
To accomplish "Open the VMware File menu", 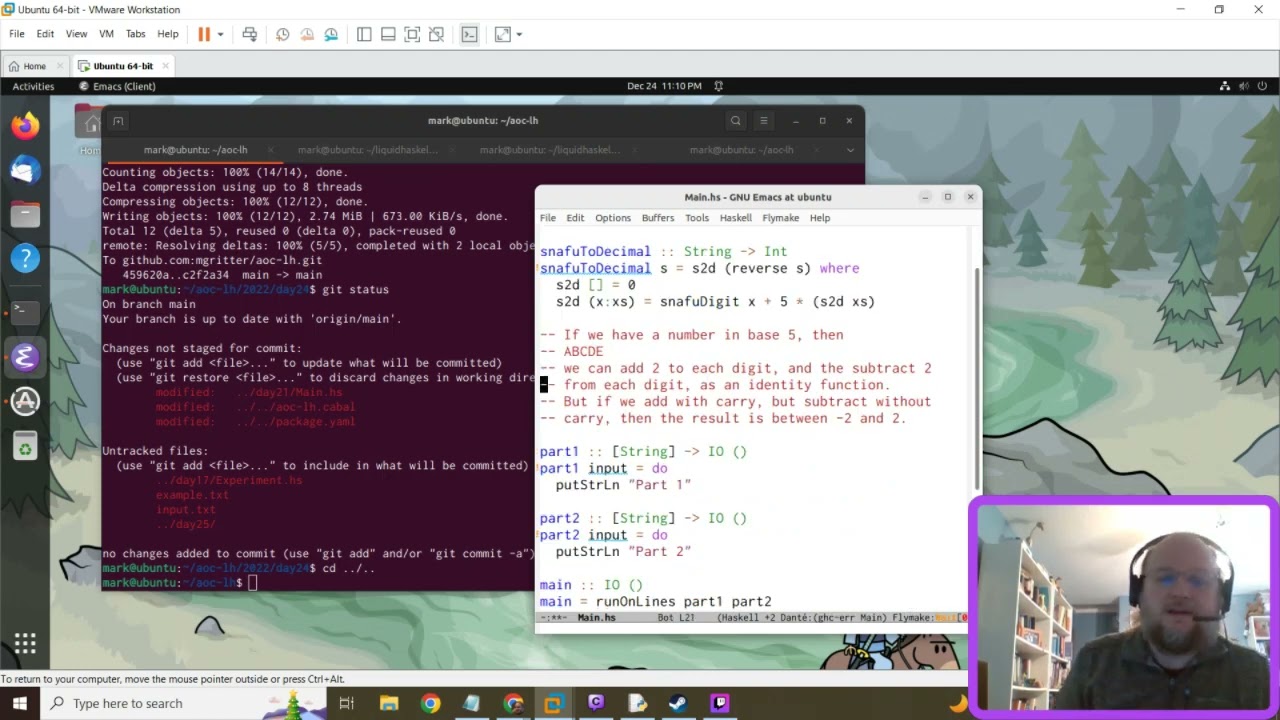I will coord(17,34).
